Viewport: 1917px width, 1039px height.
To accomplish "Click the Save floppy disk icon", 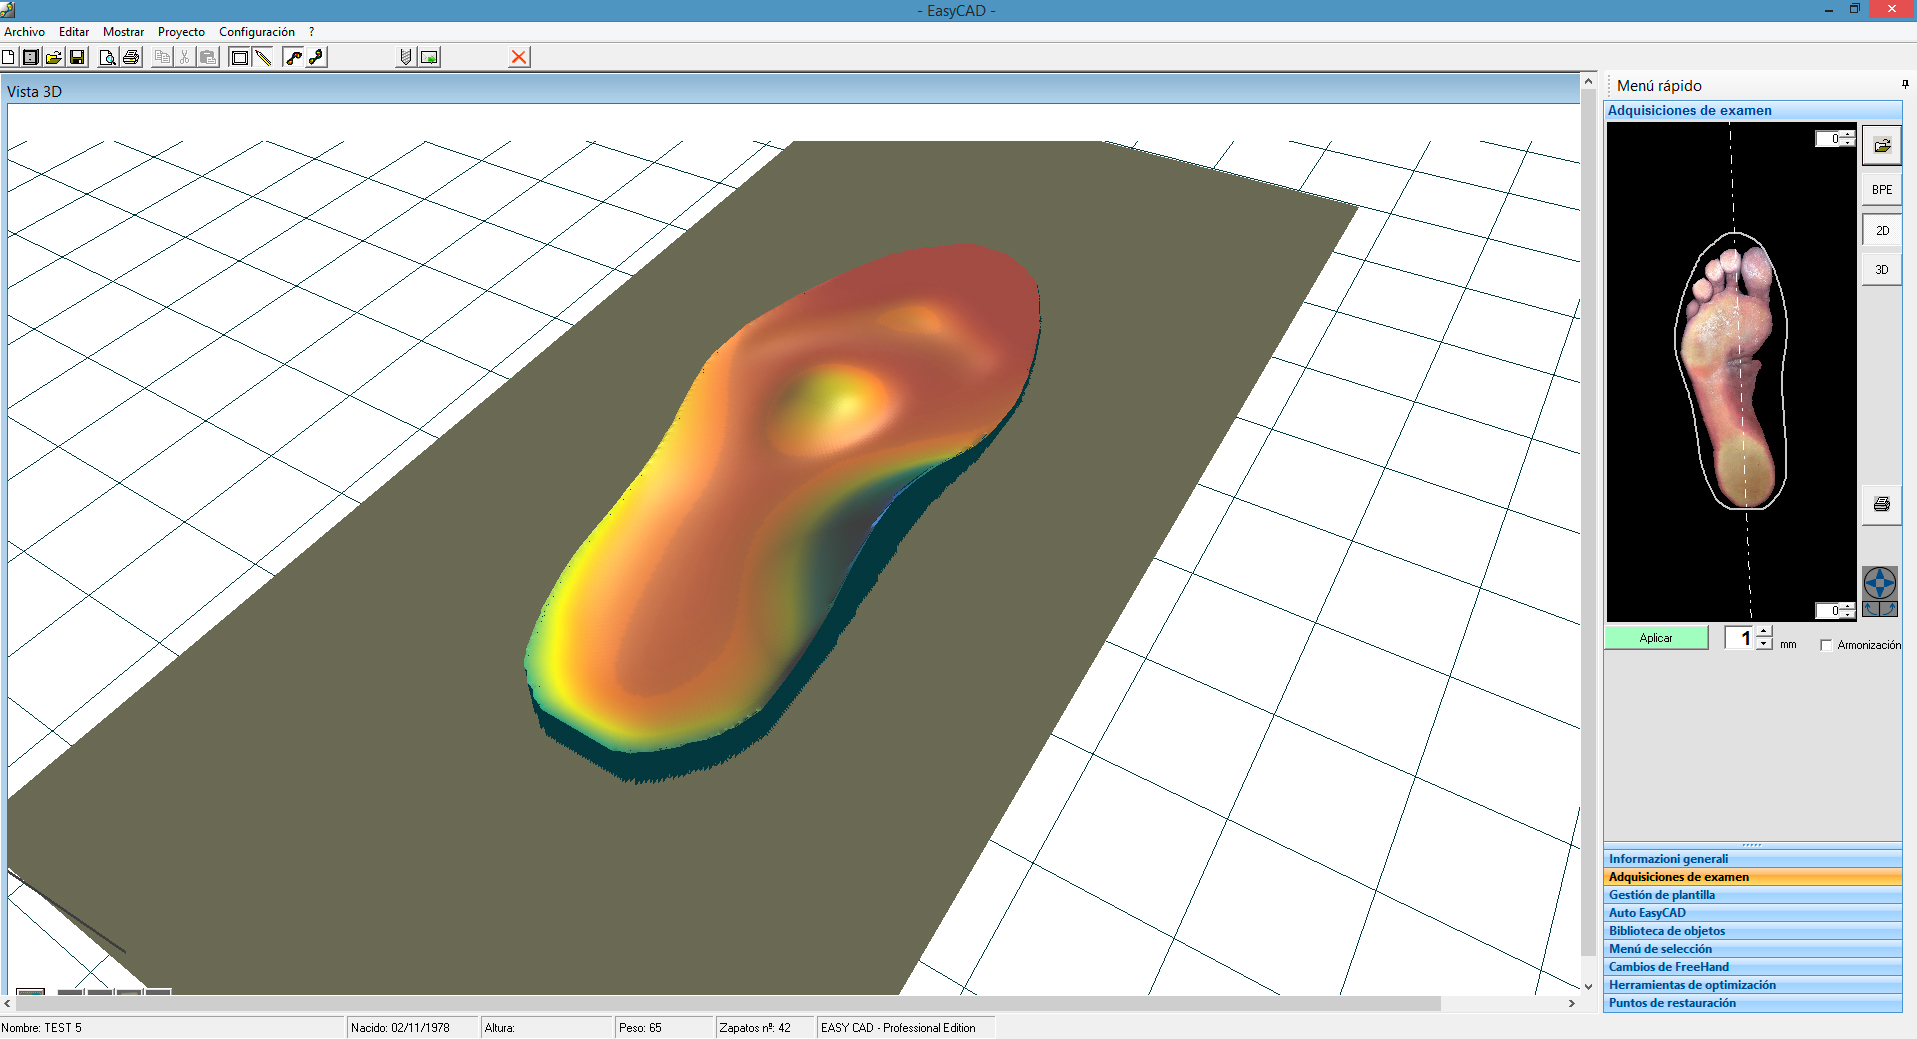I will point(78,58).
